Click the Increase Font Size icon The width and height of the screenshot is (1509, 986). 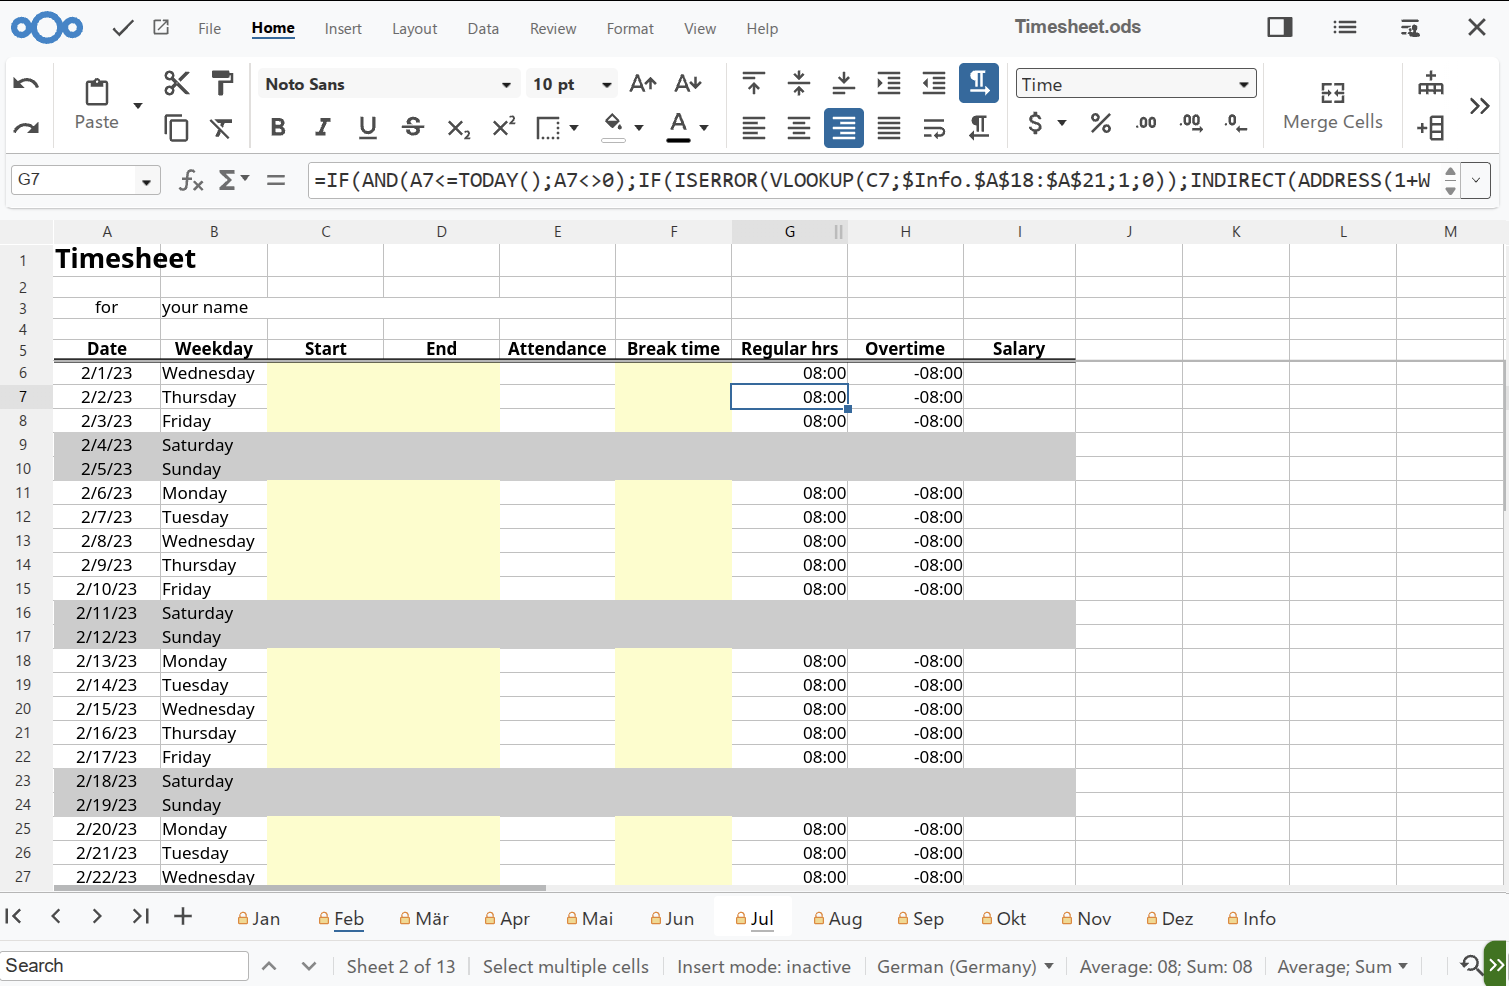coord(642,84)
